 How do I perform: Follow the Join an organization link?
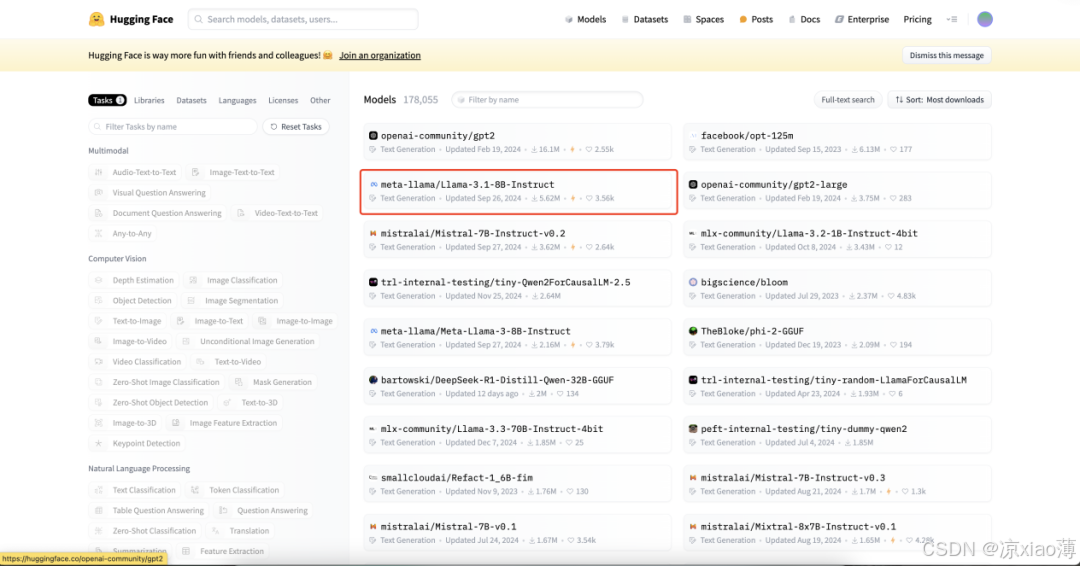tap(380, 55)
